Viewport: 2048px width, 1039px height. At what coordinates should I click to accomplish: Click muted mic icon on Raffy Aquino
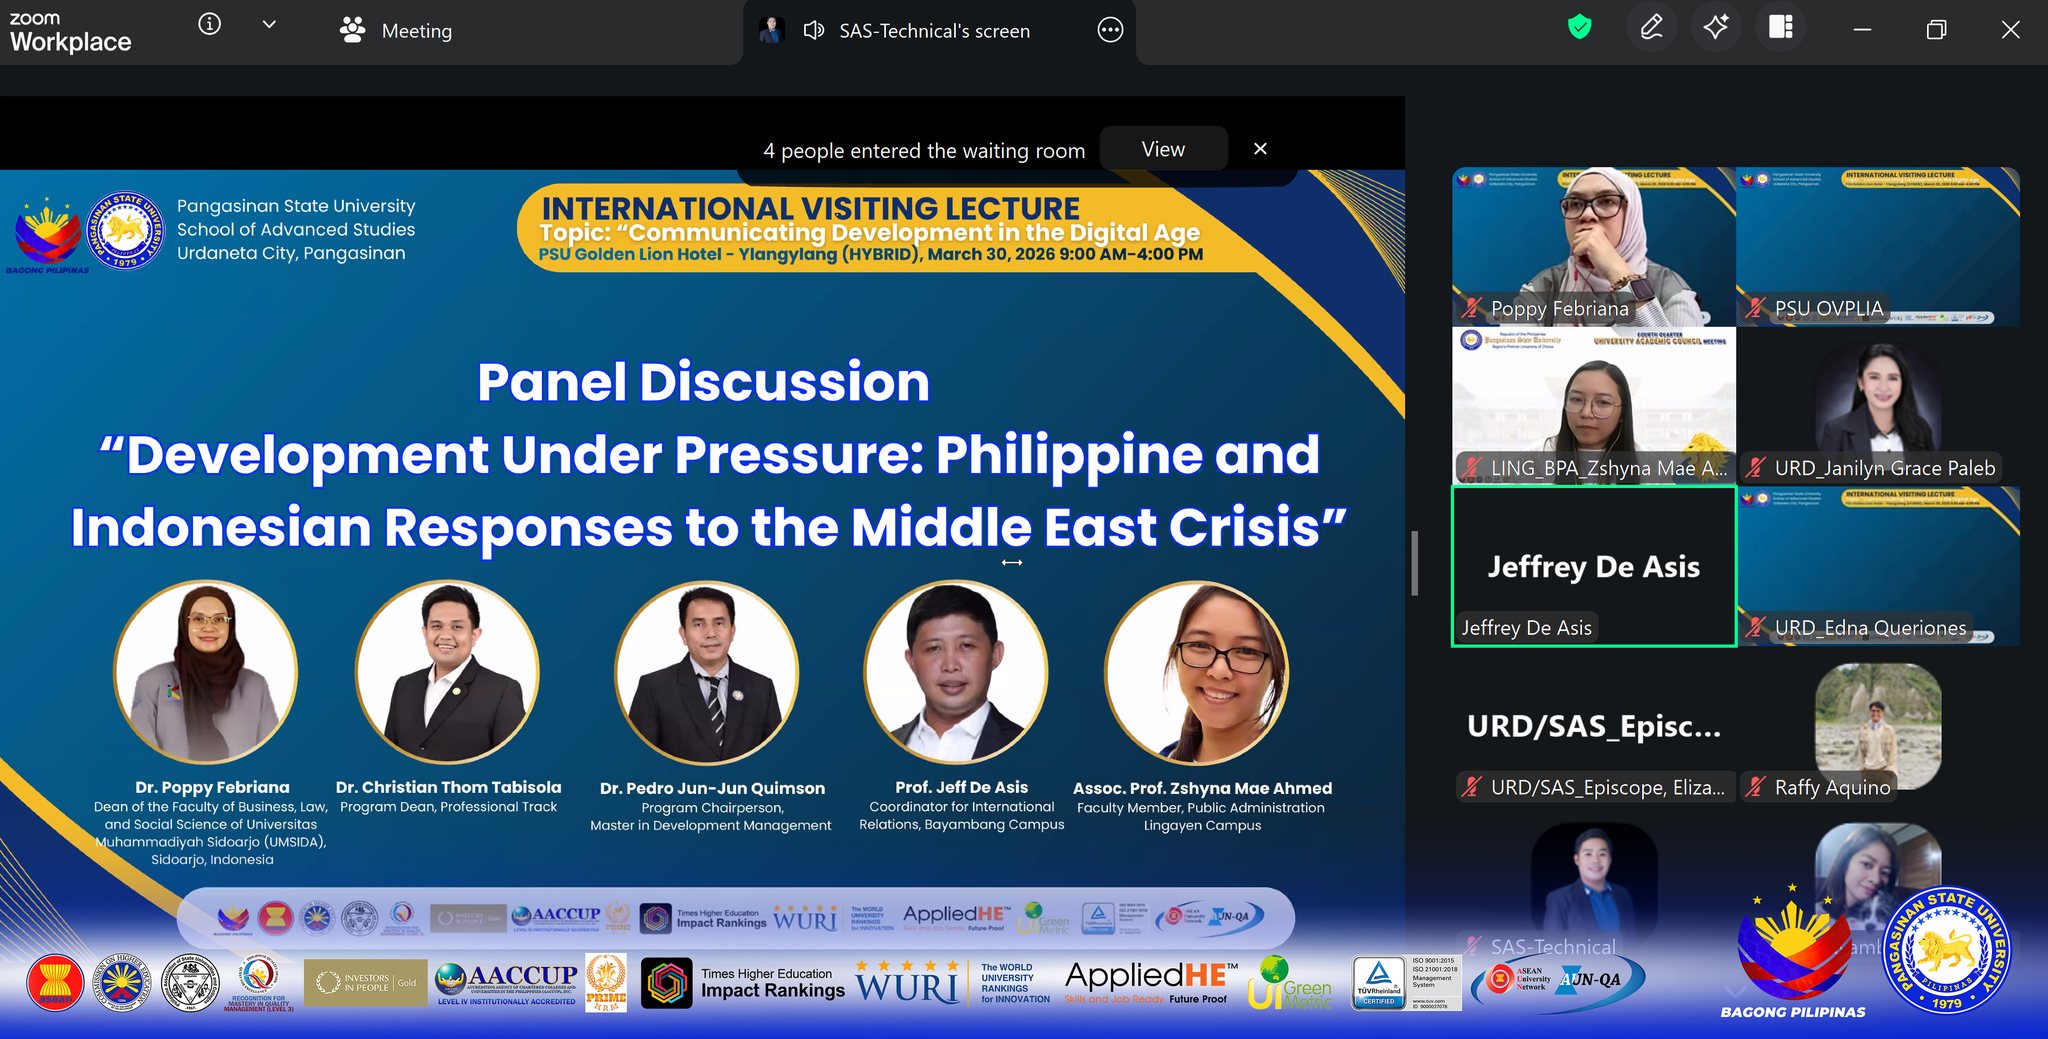click(1755, 788)
